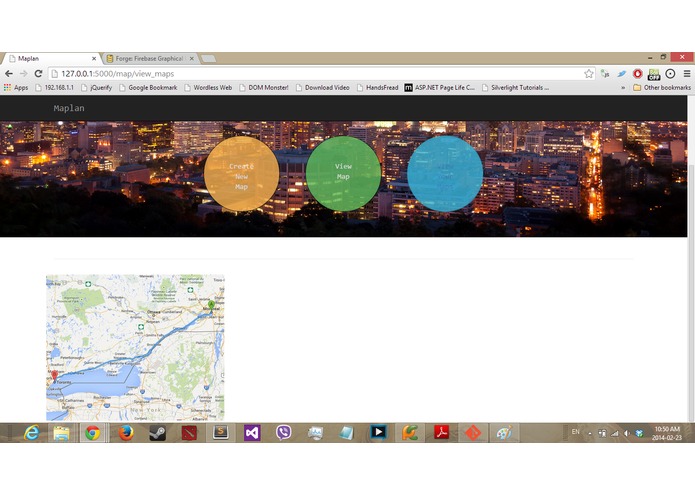Screen dimensions: 695x494
Task: Open Adobe Reader from the taskbar
Action: point(441,432)
